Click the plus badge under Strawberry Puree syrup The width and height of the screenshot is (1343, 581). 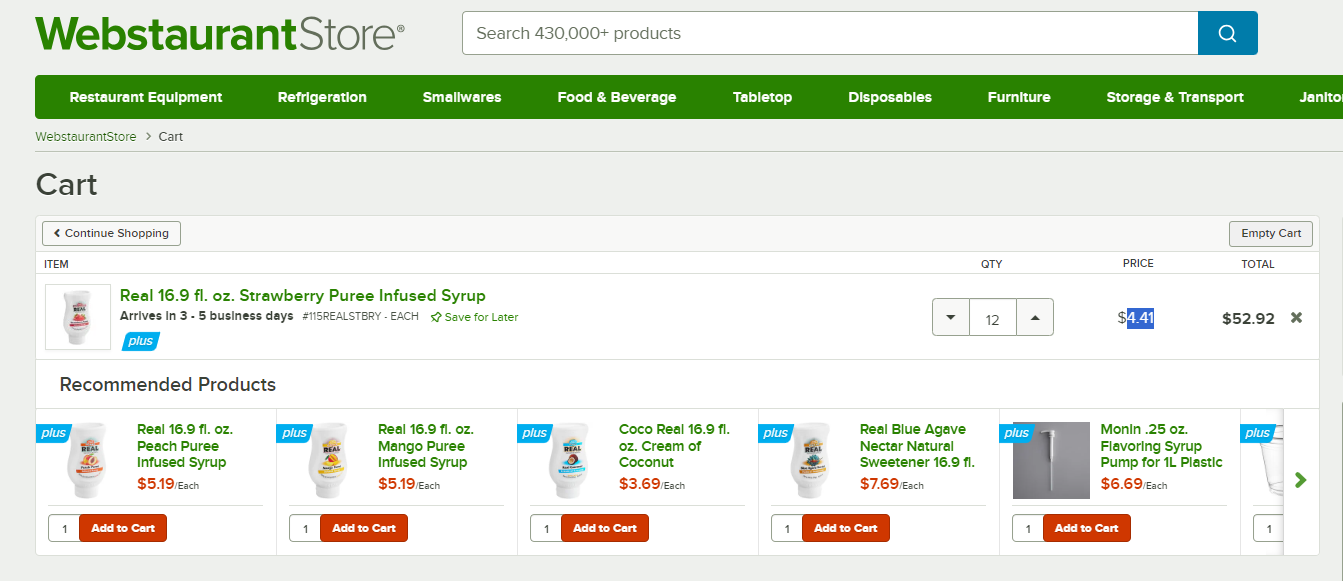click(x=141, y=341)
